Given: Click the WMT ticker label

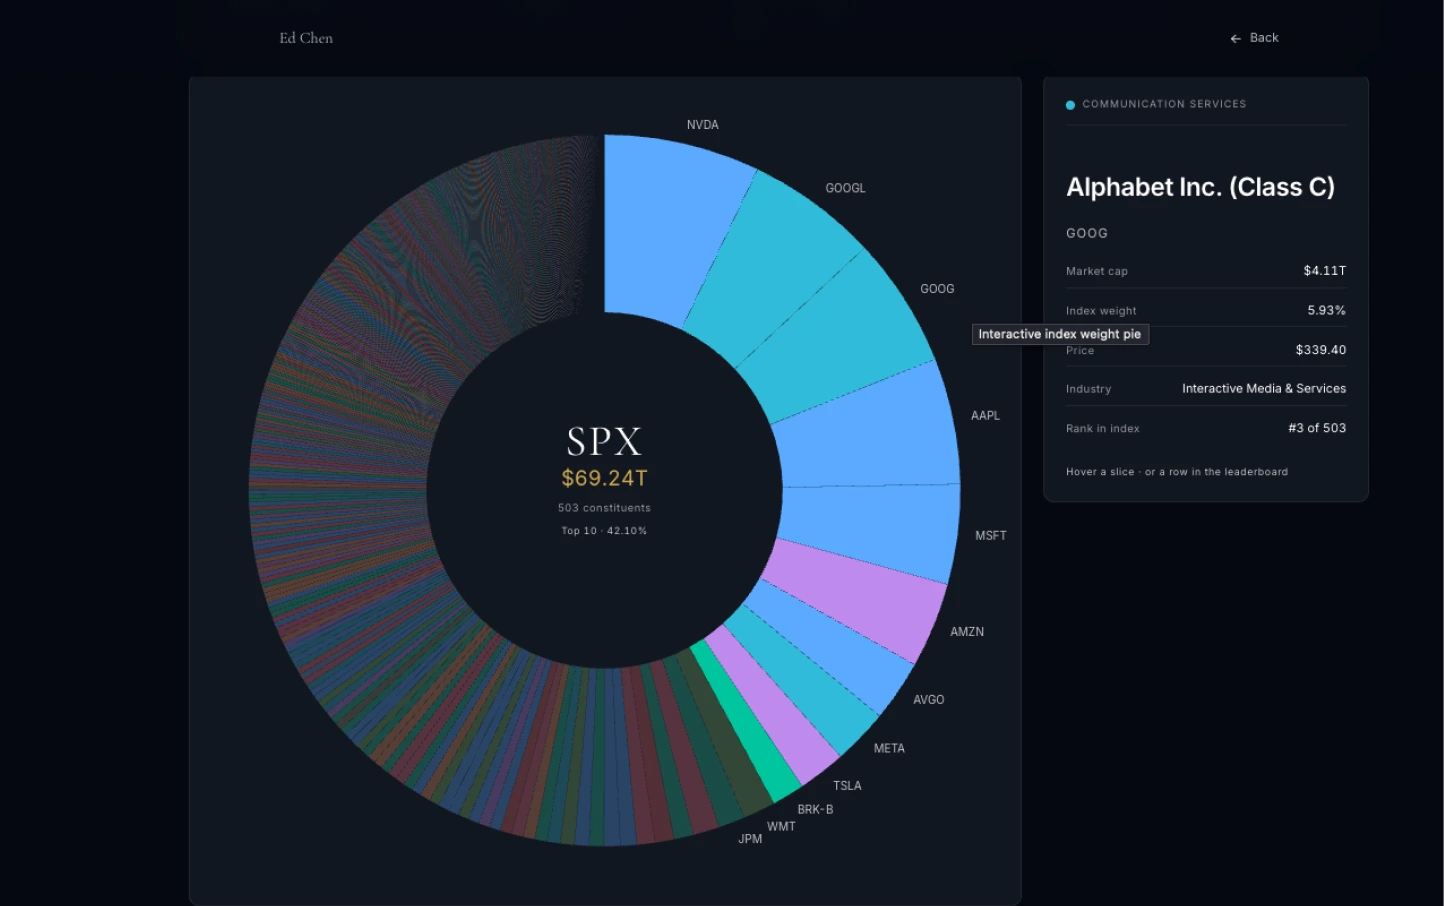Looking at the screenshot, I should click(781, 827).
